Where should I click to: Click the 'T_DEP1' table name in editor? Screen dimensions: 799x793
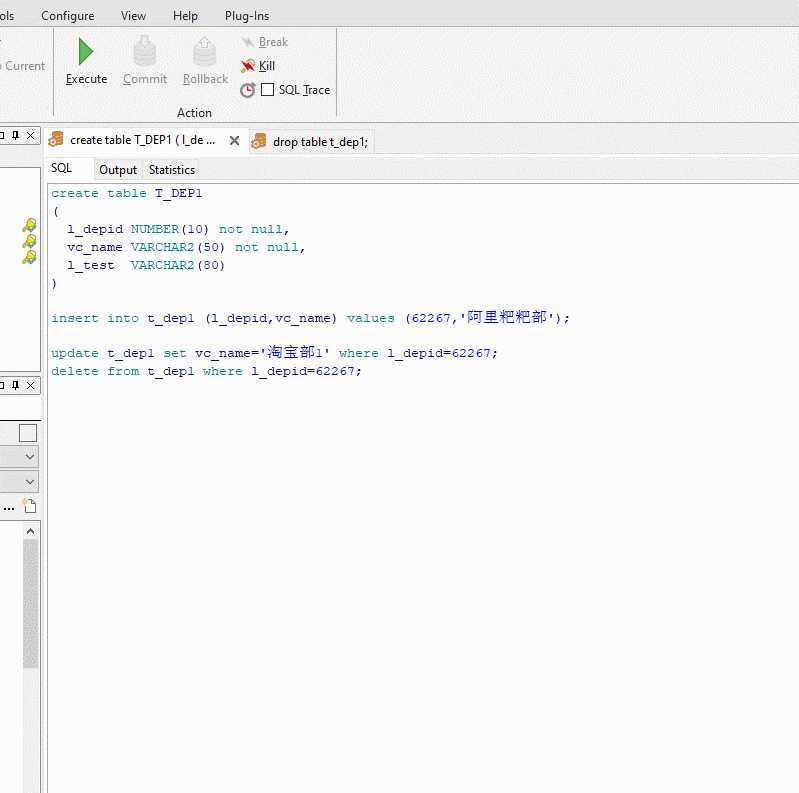pyautogui.click(x=179, y=193)
